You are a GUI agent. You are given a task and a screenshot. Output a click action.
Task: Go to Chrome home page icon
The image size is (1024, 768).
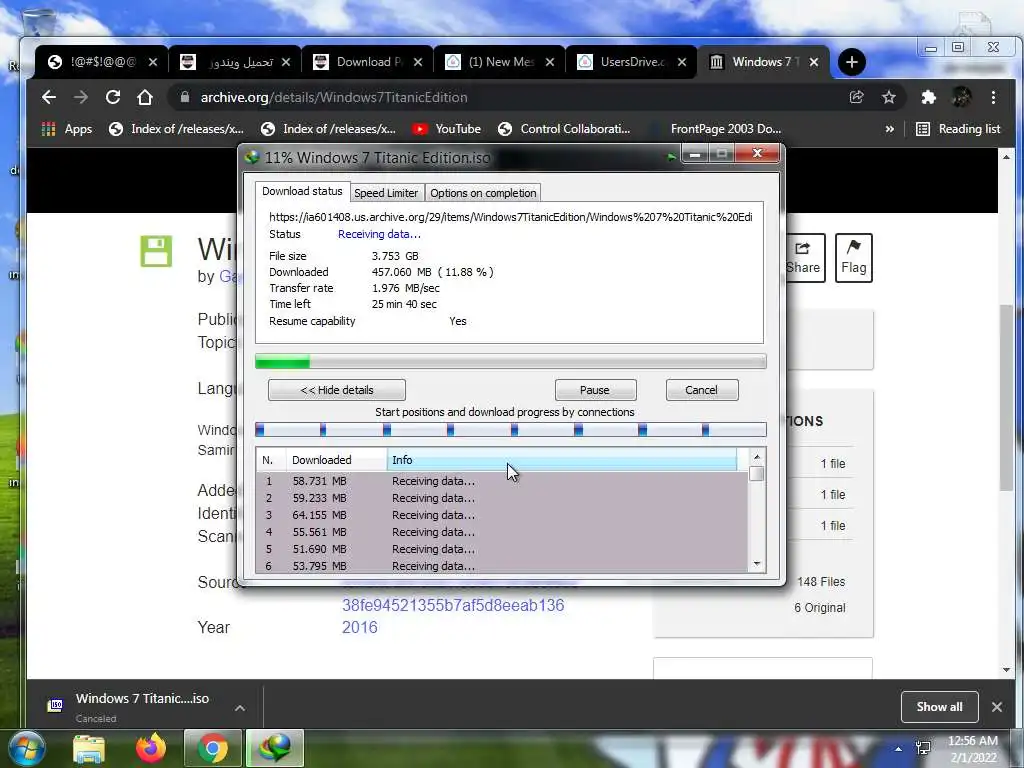coord(145,97)
